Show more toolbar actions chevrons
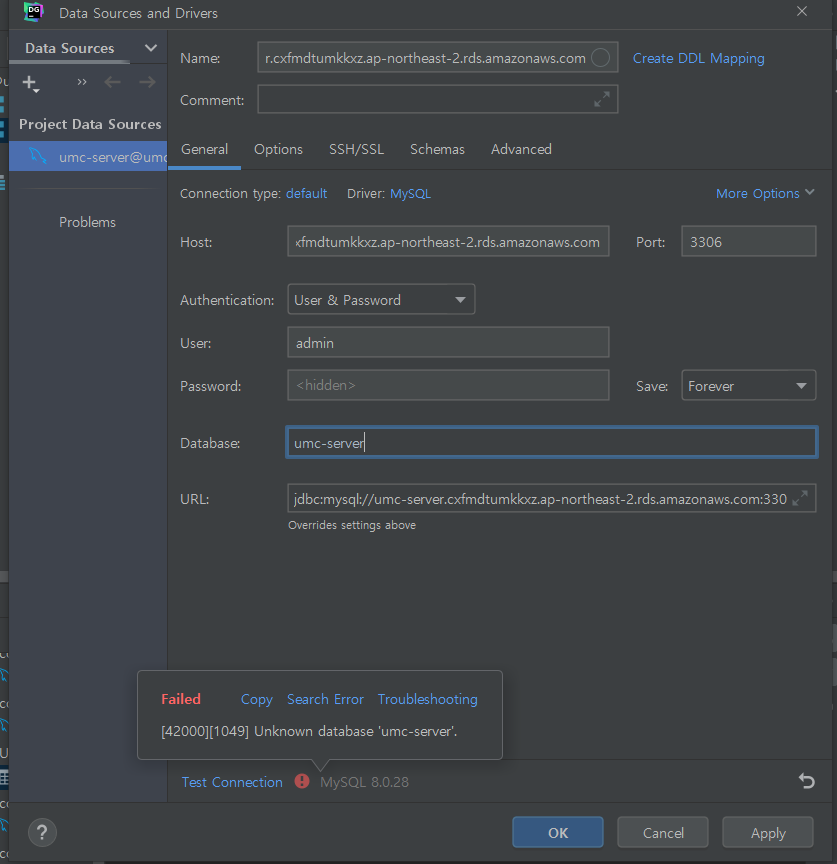This screenshot has height=864, width=837. coord(82,82)
